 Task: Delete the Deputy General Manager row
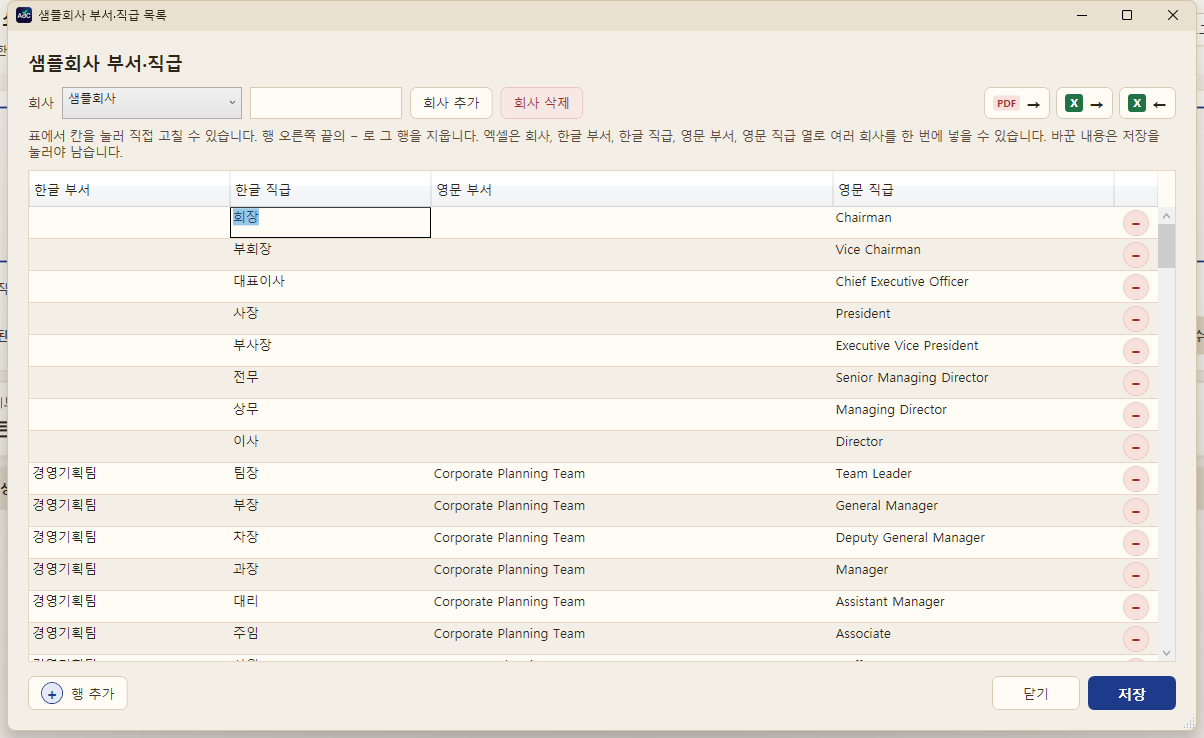[x=1136, y=543]
